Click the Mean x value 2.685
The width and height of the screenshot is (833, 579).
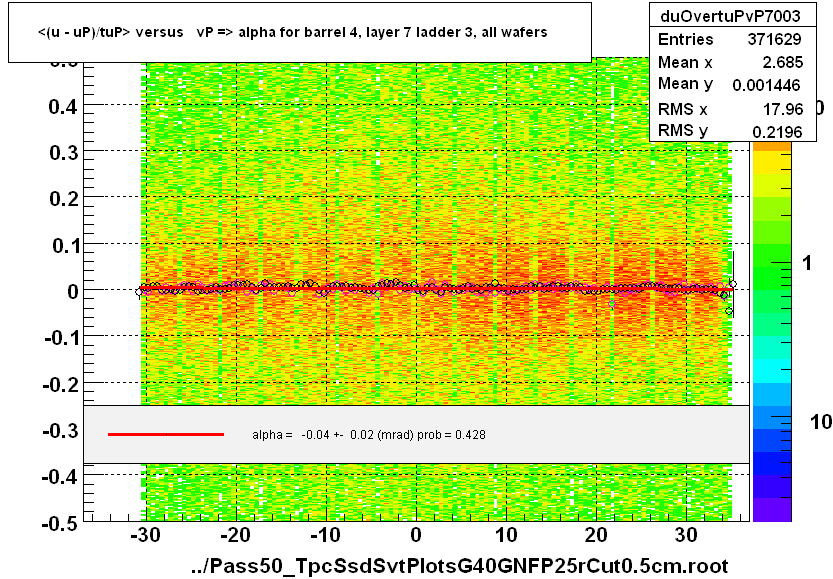[x=783, y=62]
